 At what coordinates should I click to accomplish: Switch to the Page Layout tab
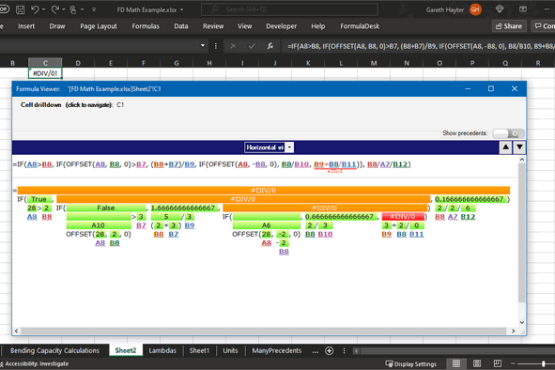pyautogui.click(x=98, y=26)
